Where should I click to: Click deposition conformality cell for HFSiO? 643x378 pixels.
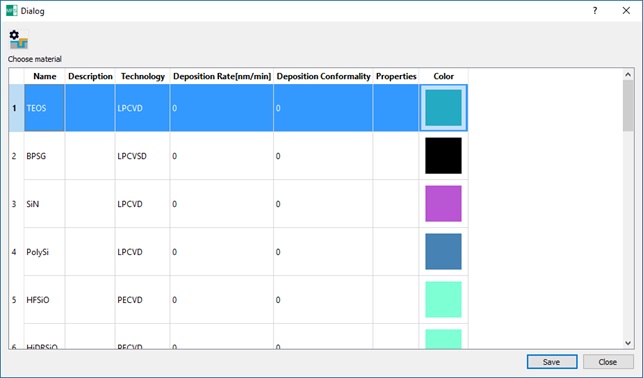pos(323,300)
